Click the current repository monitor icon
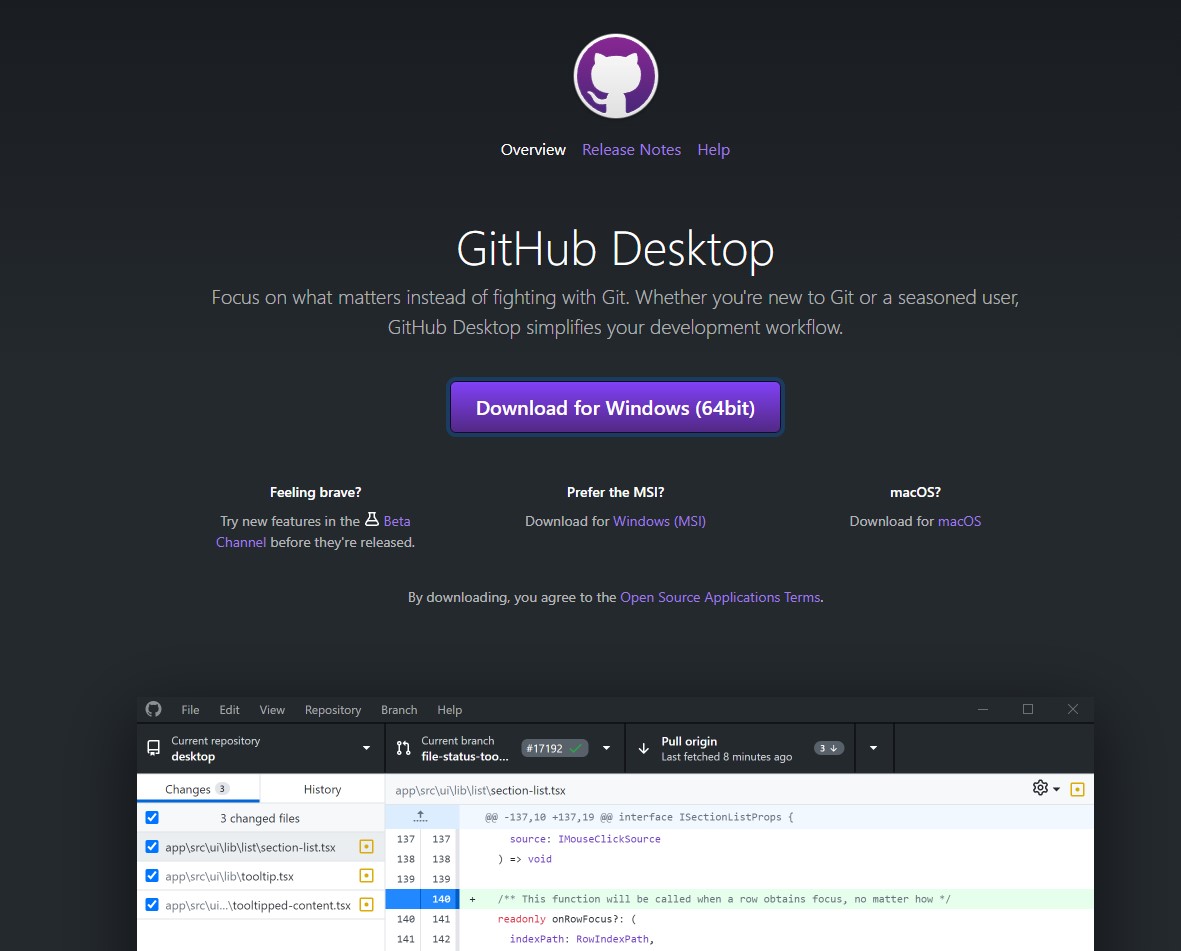The height and width of the screenshot is (951, 1181). coord(153,748)
